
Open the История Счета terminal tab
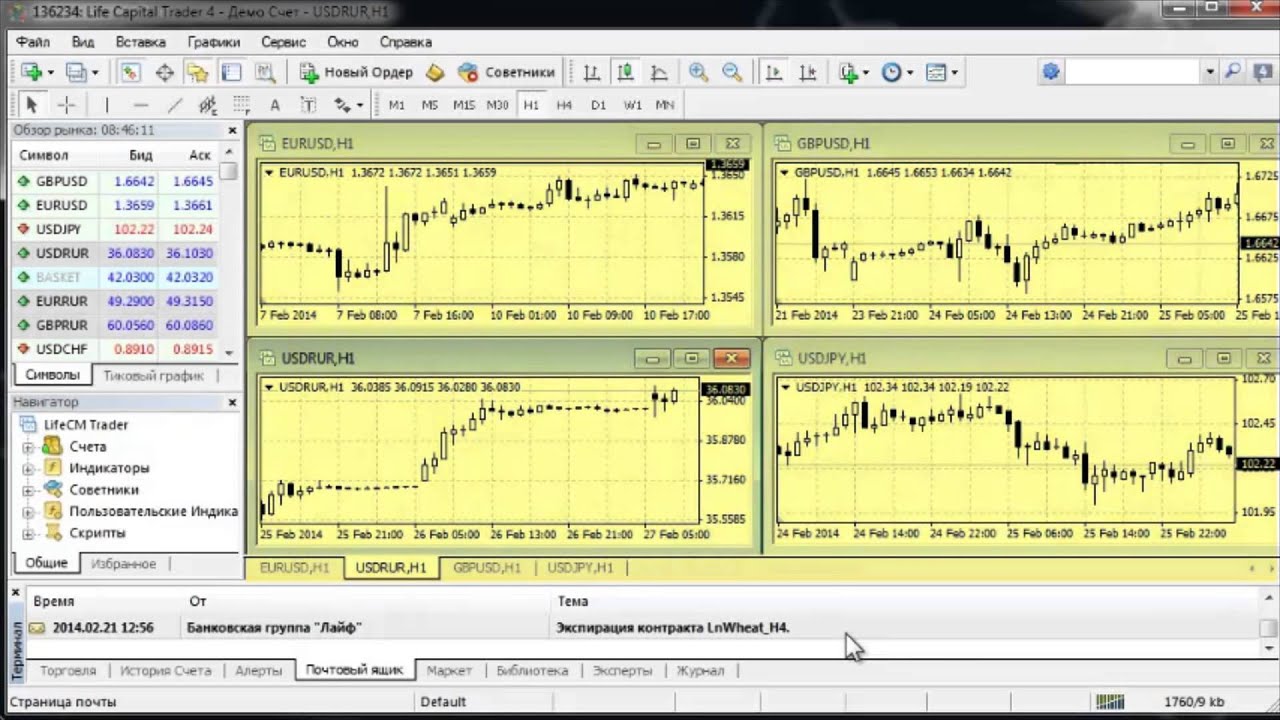coord(165,670)
